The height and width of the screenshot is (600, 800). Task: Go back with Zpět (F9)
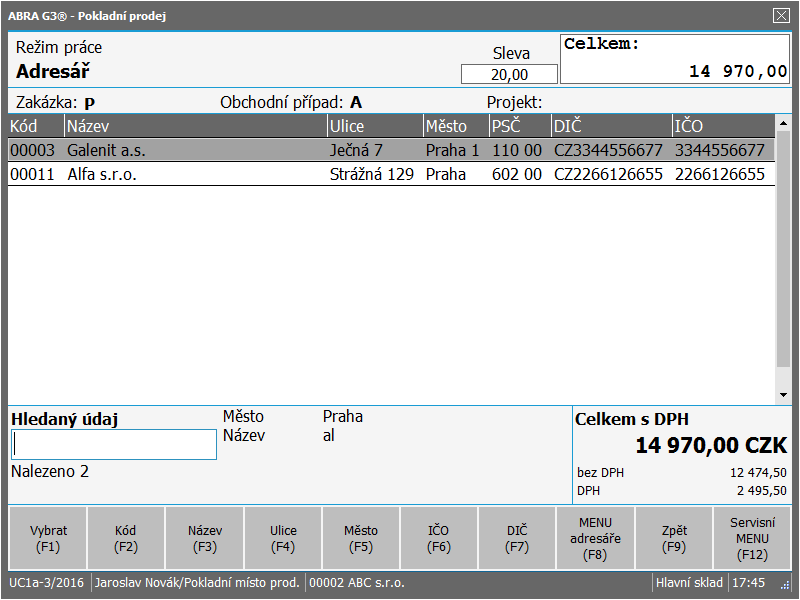(674, 538)
